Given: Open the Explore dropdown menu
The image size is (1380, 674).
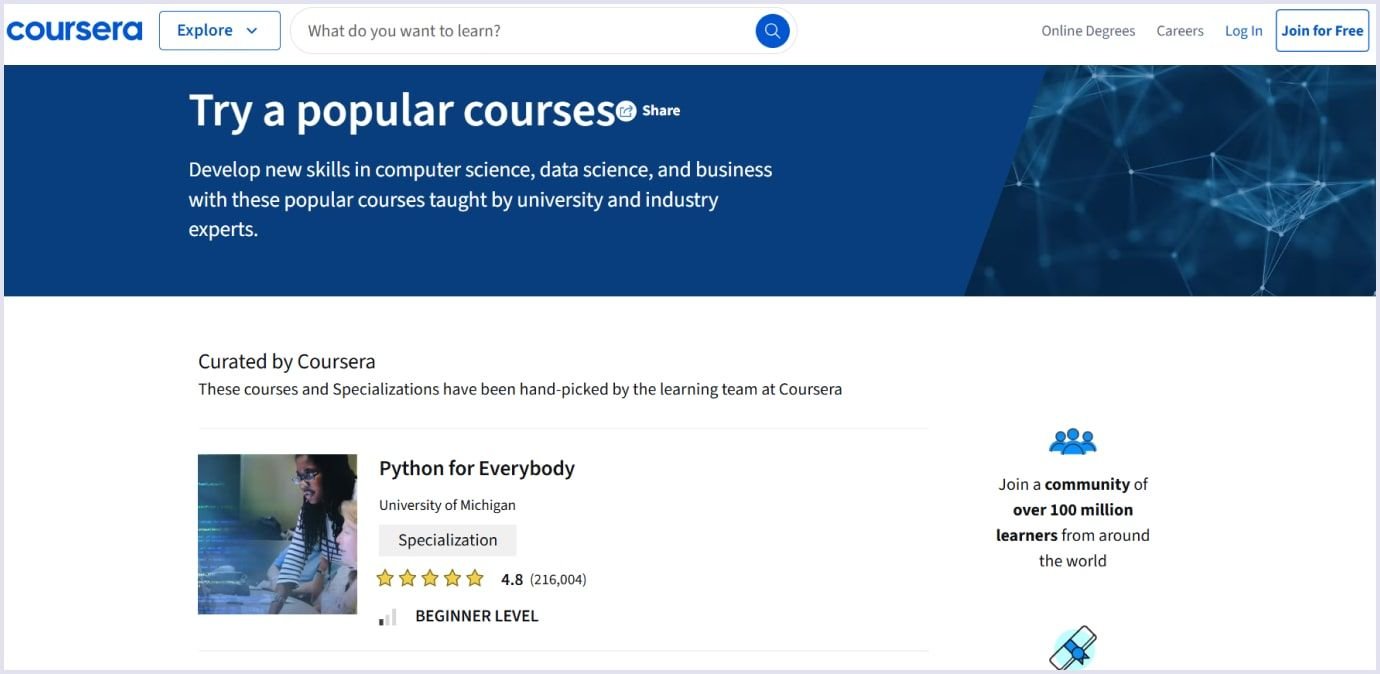Looking at the screenshot, I should 219,30.
